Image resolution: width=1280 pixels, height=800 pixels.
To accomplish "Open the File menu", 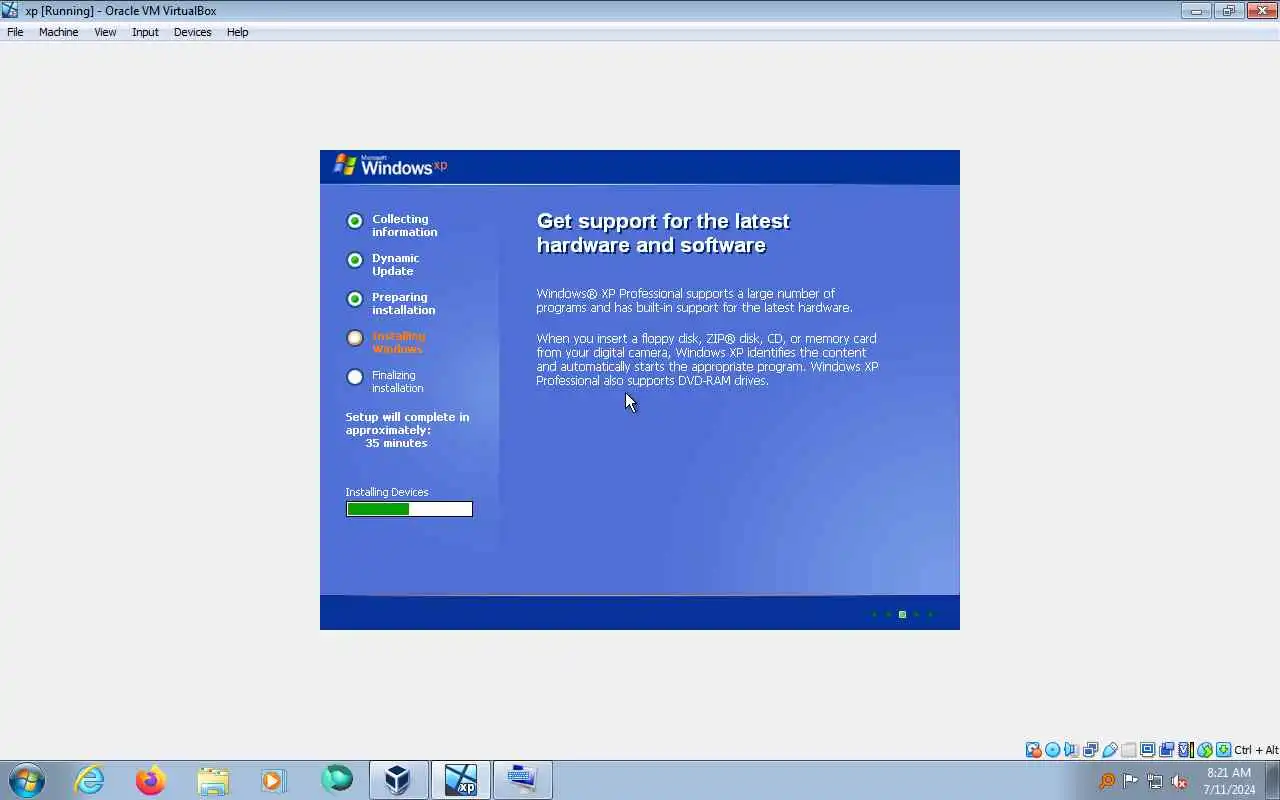I will pyautogui.click(x=15, y=32).
